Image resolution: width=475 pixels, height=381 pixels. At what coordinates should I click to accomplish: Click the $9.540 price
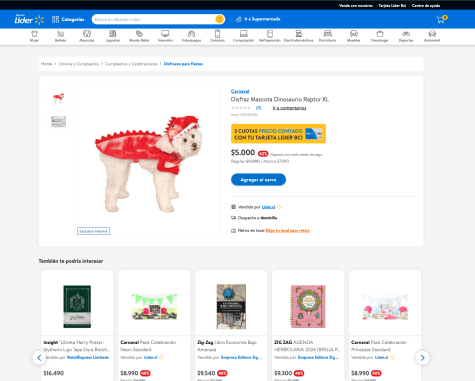pyautogui.click(x=206, y=373)
